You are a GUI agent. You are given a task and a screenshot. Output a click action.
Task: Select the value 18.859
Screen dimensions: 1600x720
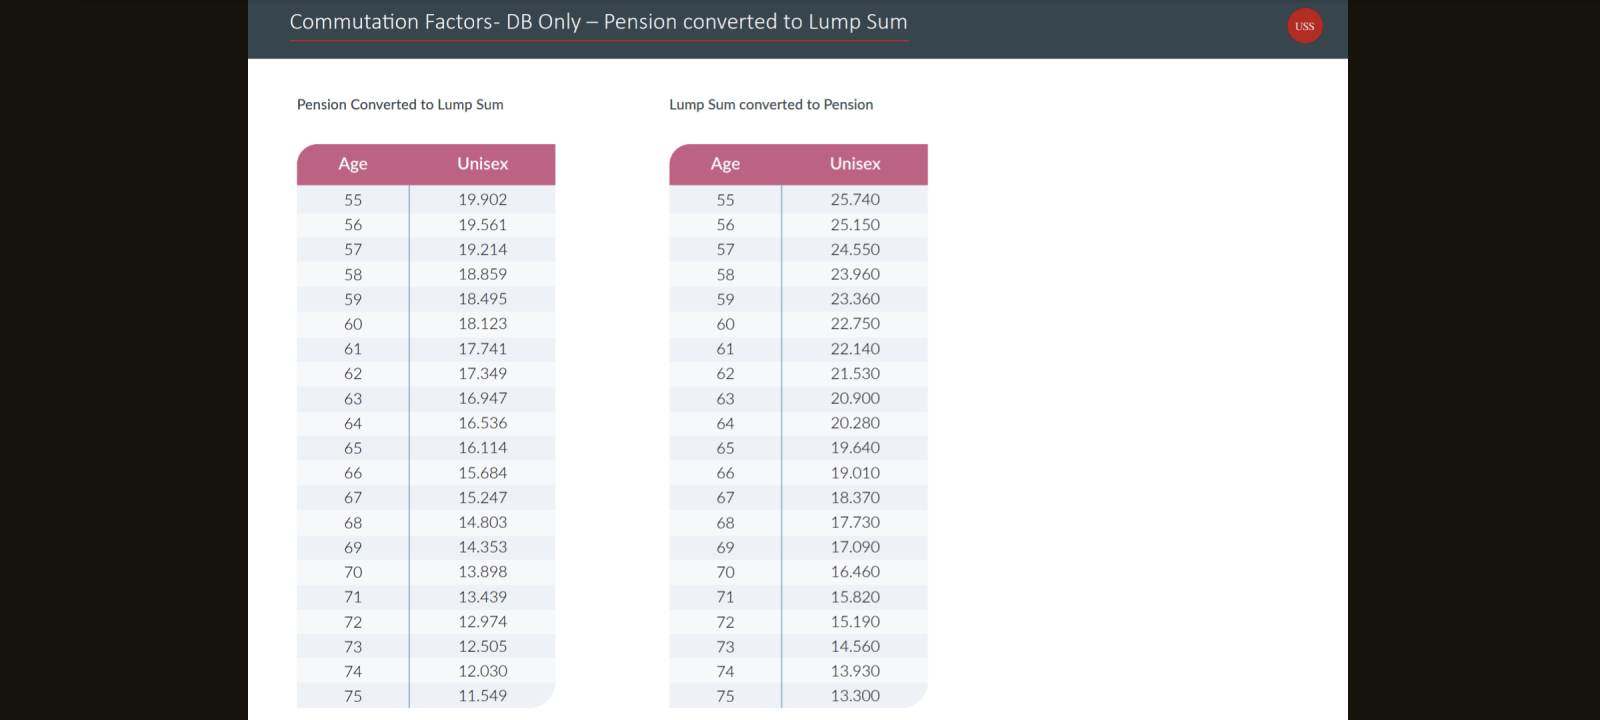(x=483, y=274)
